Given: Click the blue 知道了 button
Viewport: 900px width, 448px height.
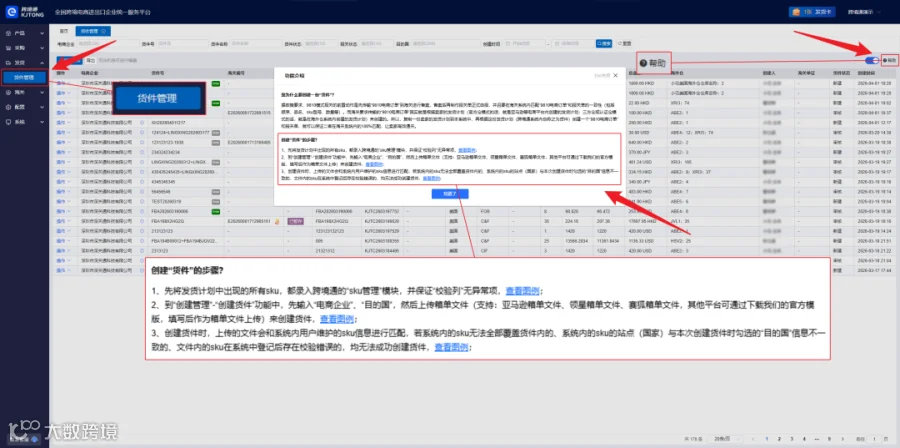Looking at the screenshot, I should click(450, 194).
